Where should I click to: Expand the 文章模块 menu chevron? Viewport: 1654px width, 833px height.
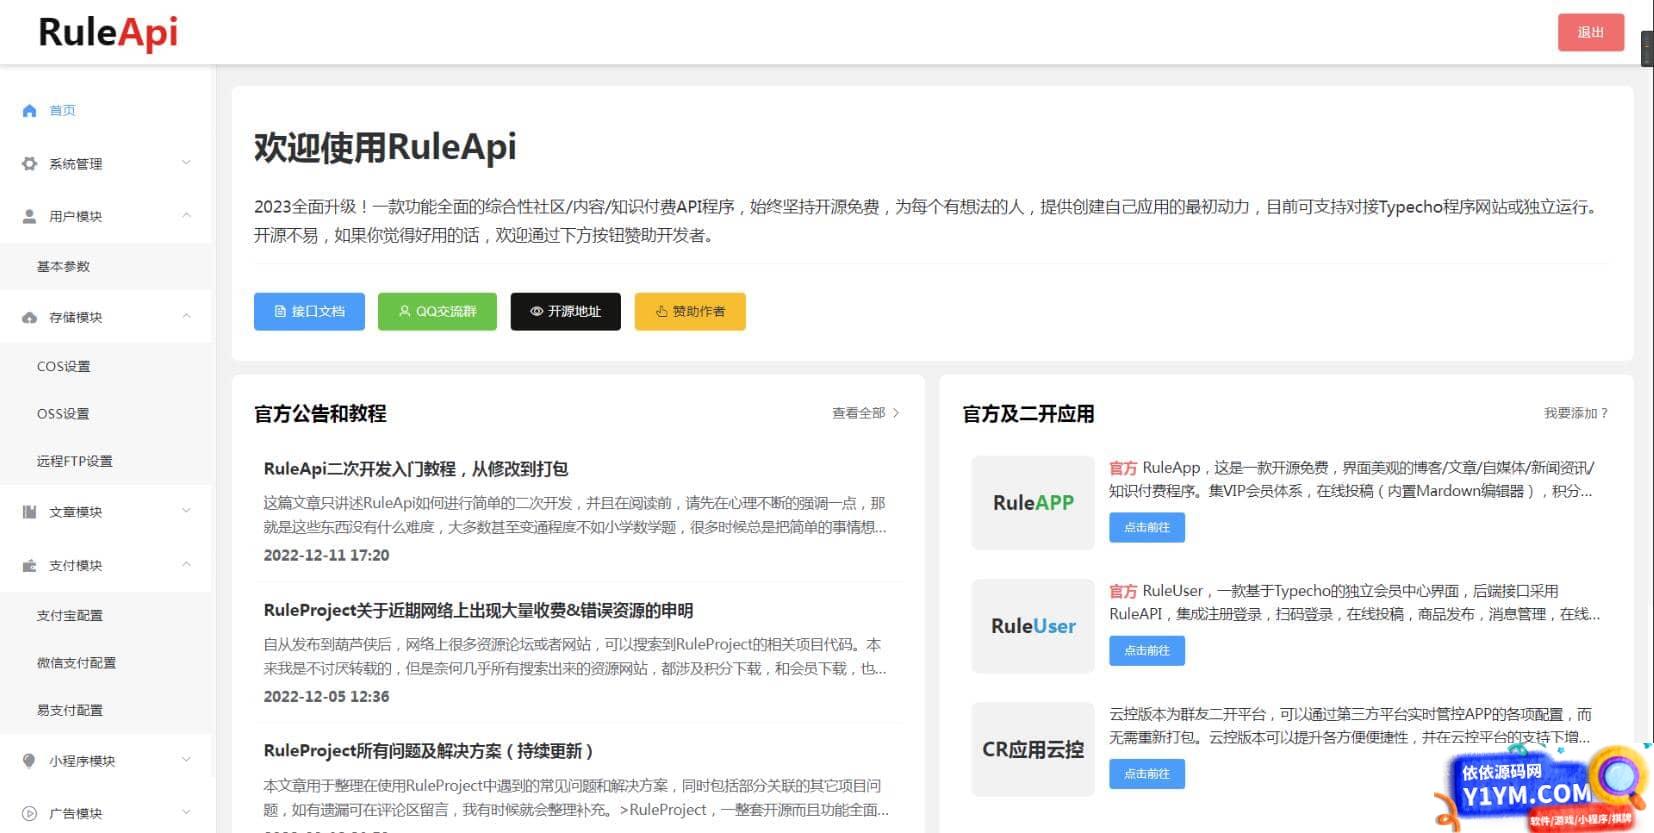(x=186, y=512)
